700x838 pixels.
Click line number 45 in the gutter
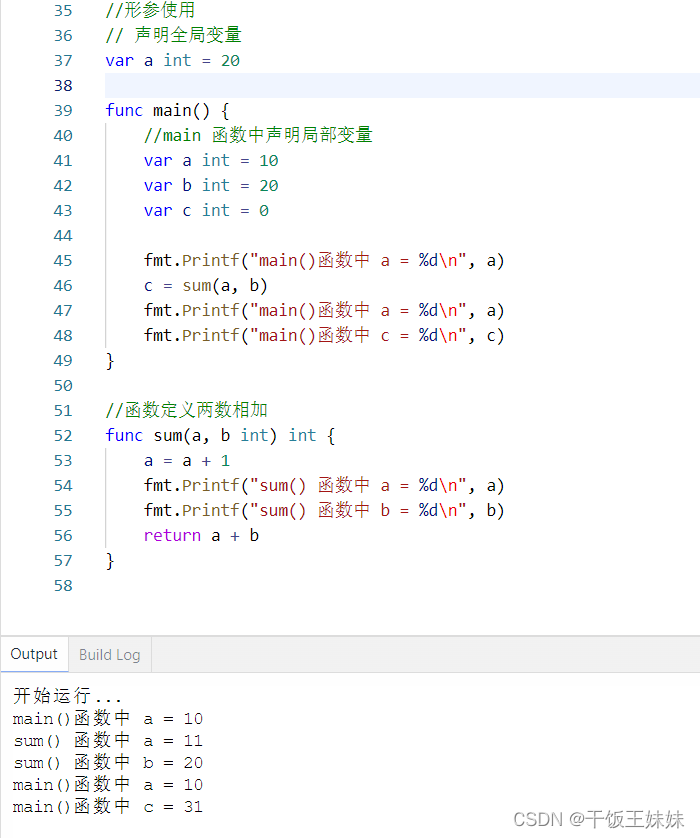click(x=63, y=260)
